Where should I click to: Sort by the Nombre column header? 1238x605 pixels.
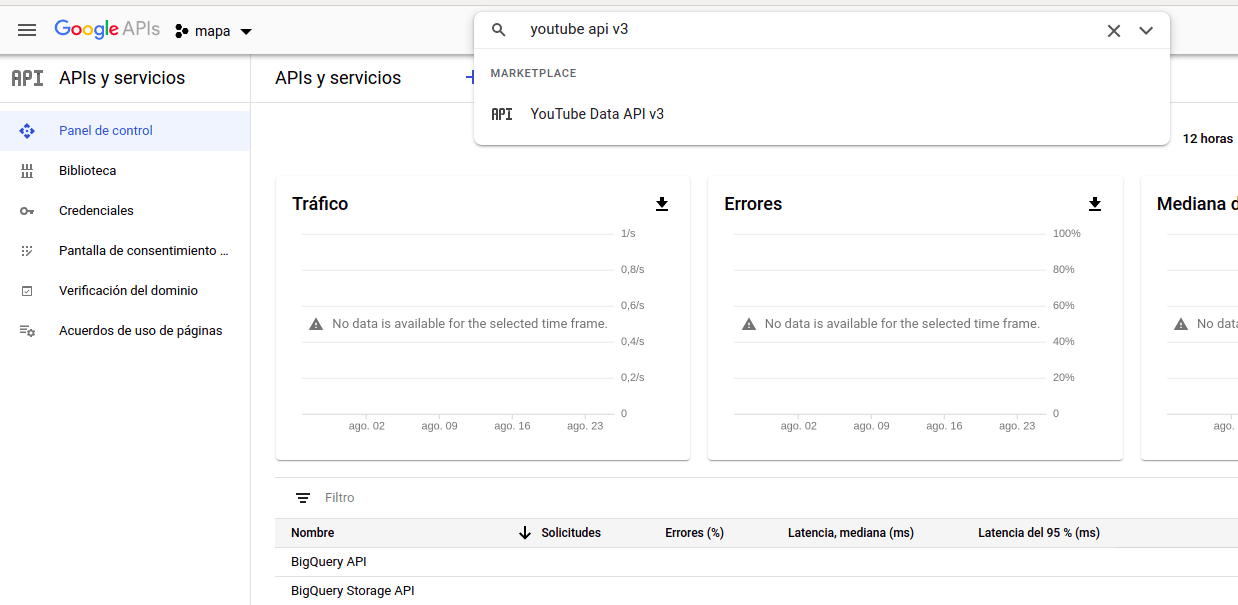313,533
